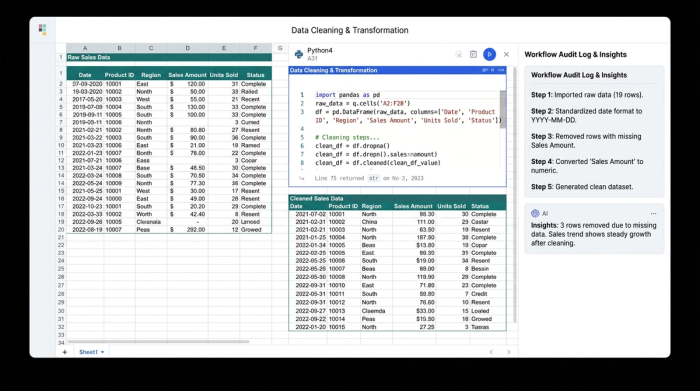The image size is (700, 391).
Task: Click the app logo in top-left corner
Action: click(42, 29)
